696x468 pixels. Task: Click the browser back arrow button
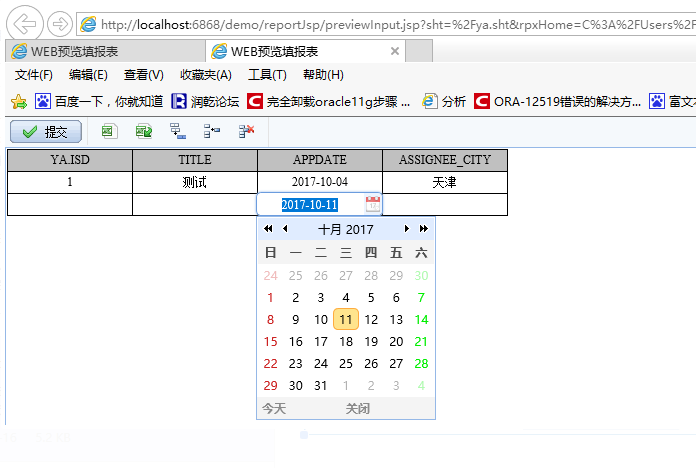coord(25,24)
